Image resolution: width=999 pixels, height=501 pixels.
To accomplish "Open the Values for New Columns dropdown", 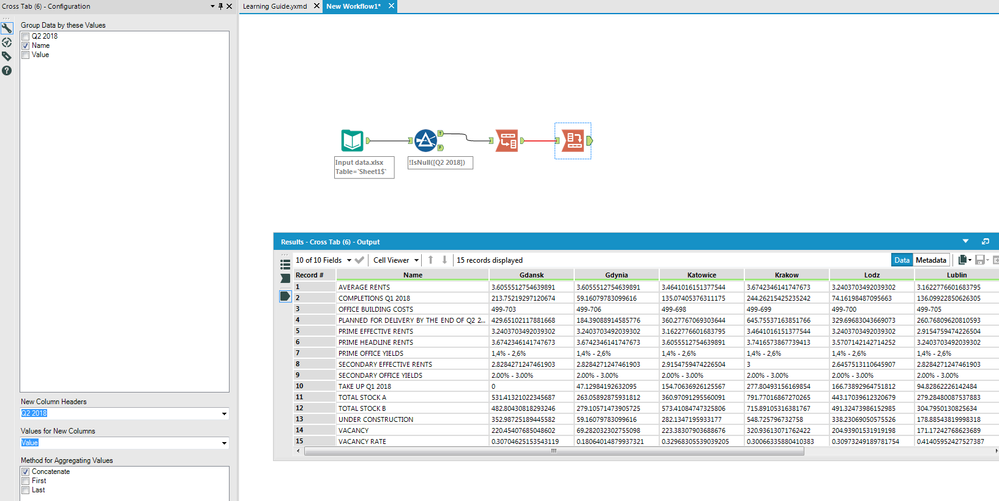I will coord(224,443).
